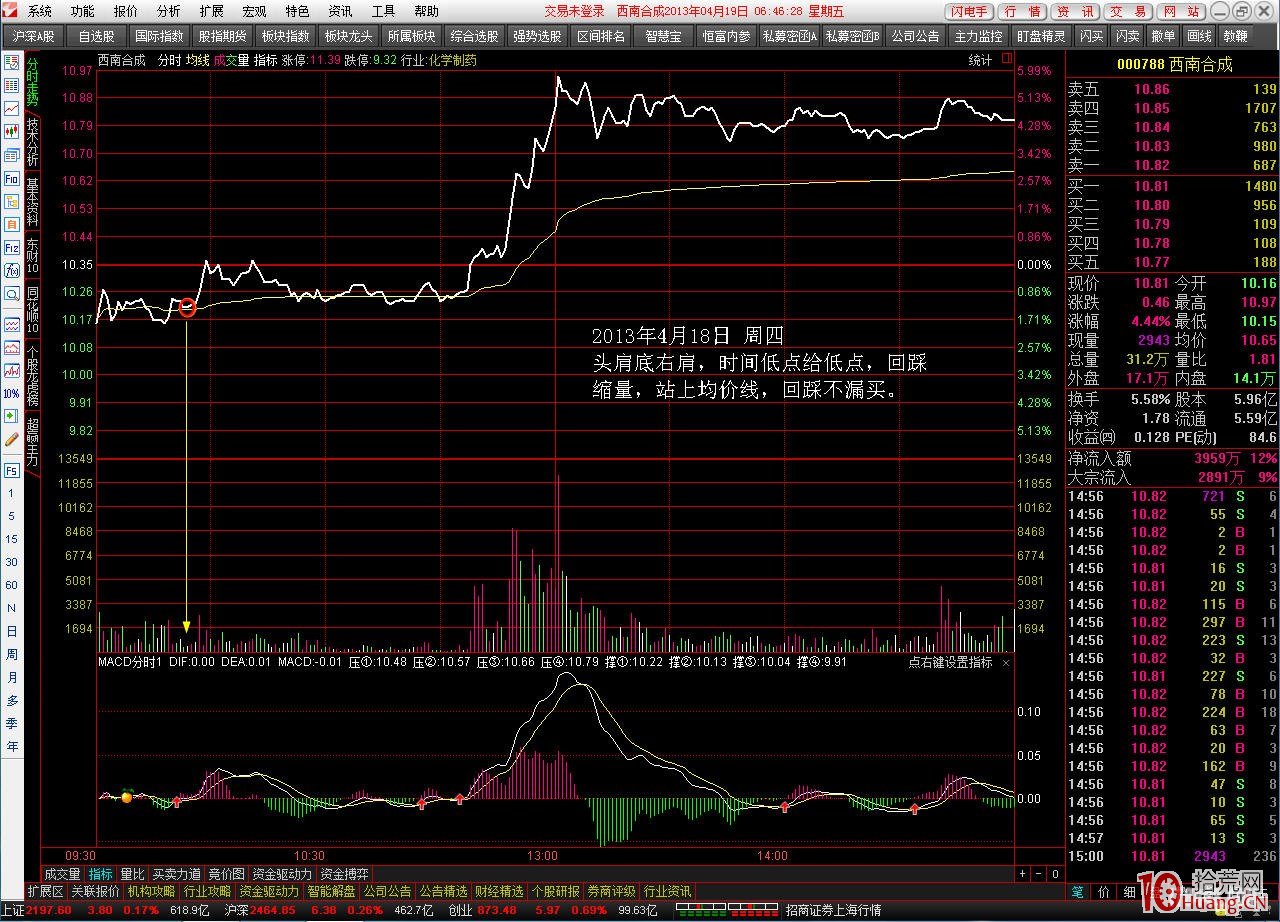Click the 10% price move icon
Image resolution: width=1280 pixels, height=922 pixels.
click(12, 393)
